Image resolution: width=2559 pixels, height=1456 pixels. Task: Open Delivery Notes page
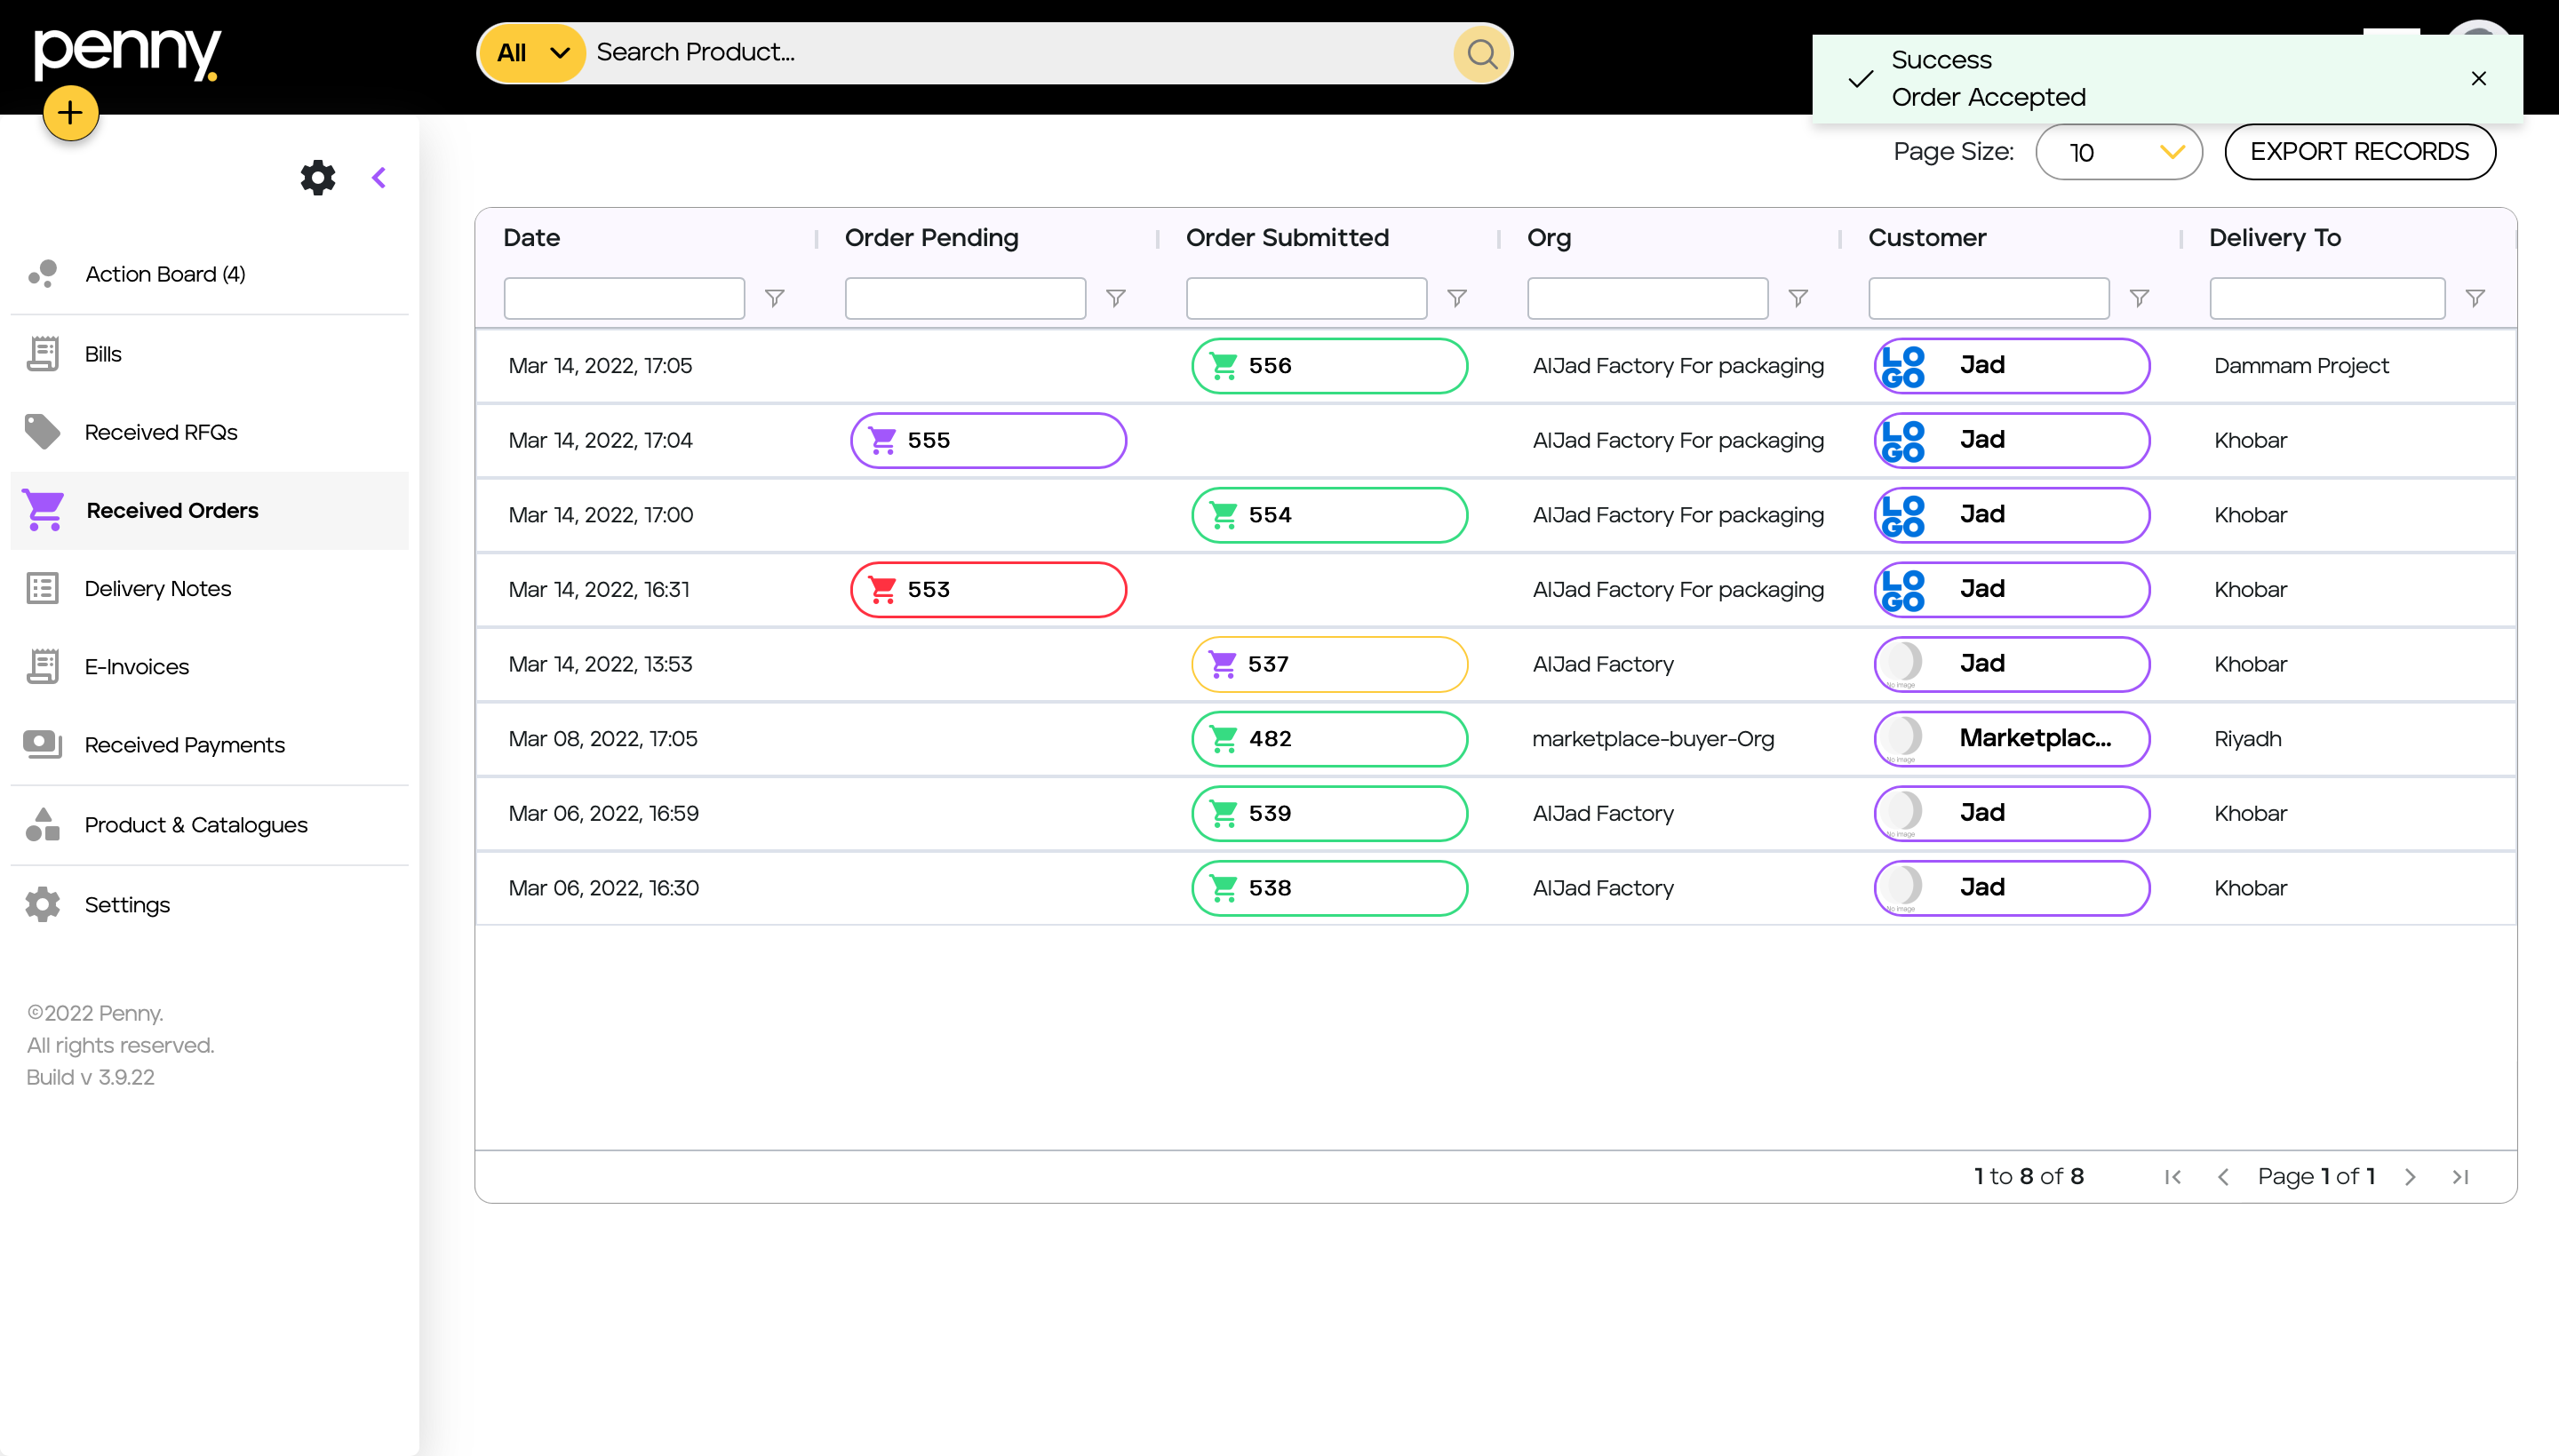coord(209,589)
